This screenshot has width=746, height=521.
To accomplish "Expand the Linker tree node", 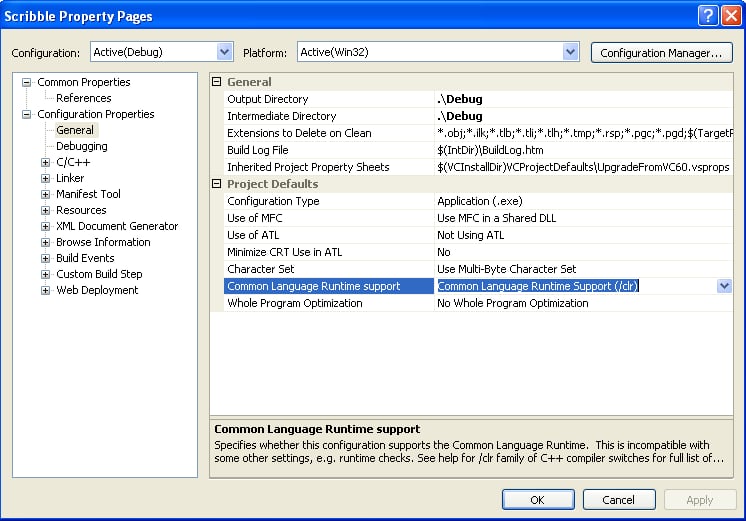I will pos(46,178).
